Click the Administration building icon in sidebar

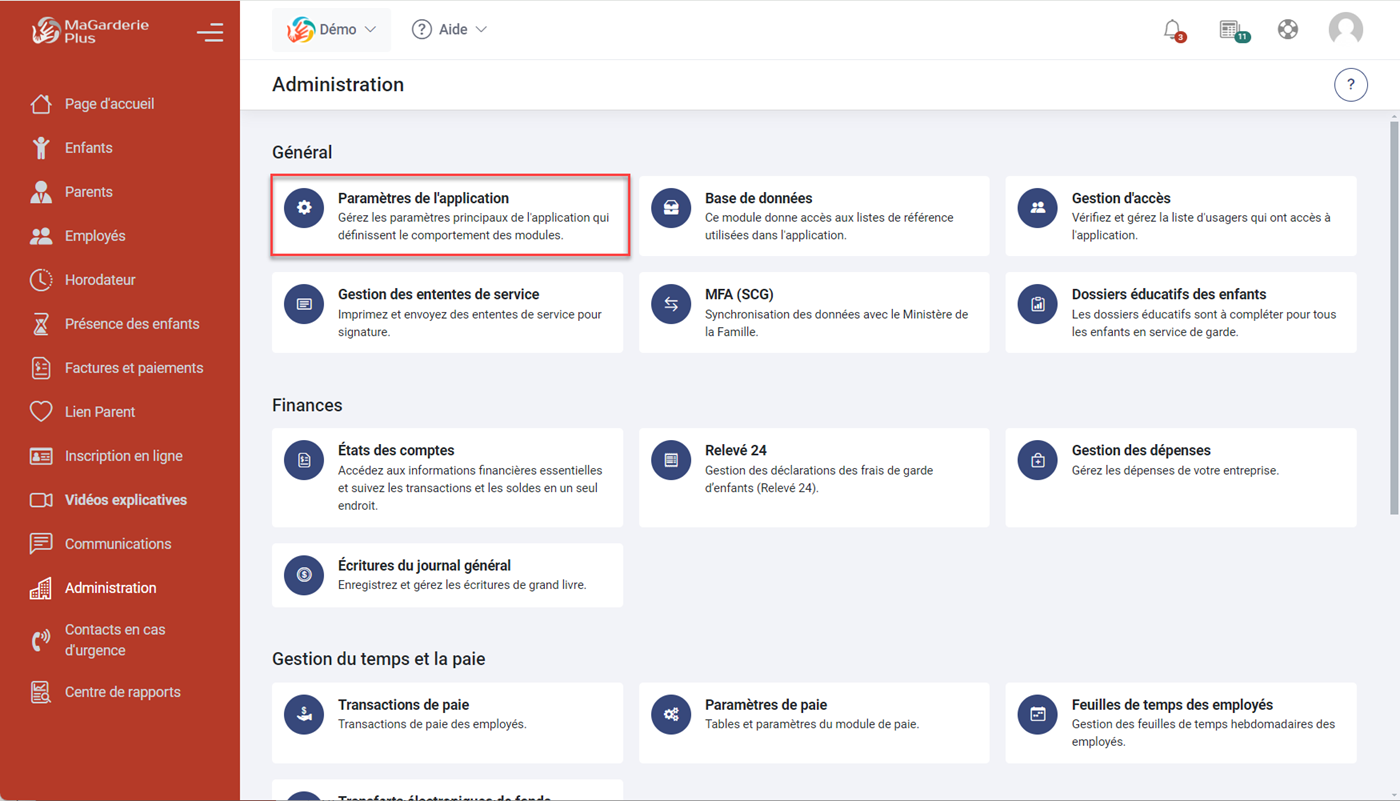(41, 588)
